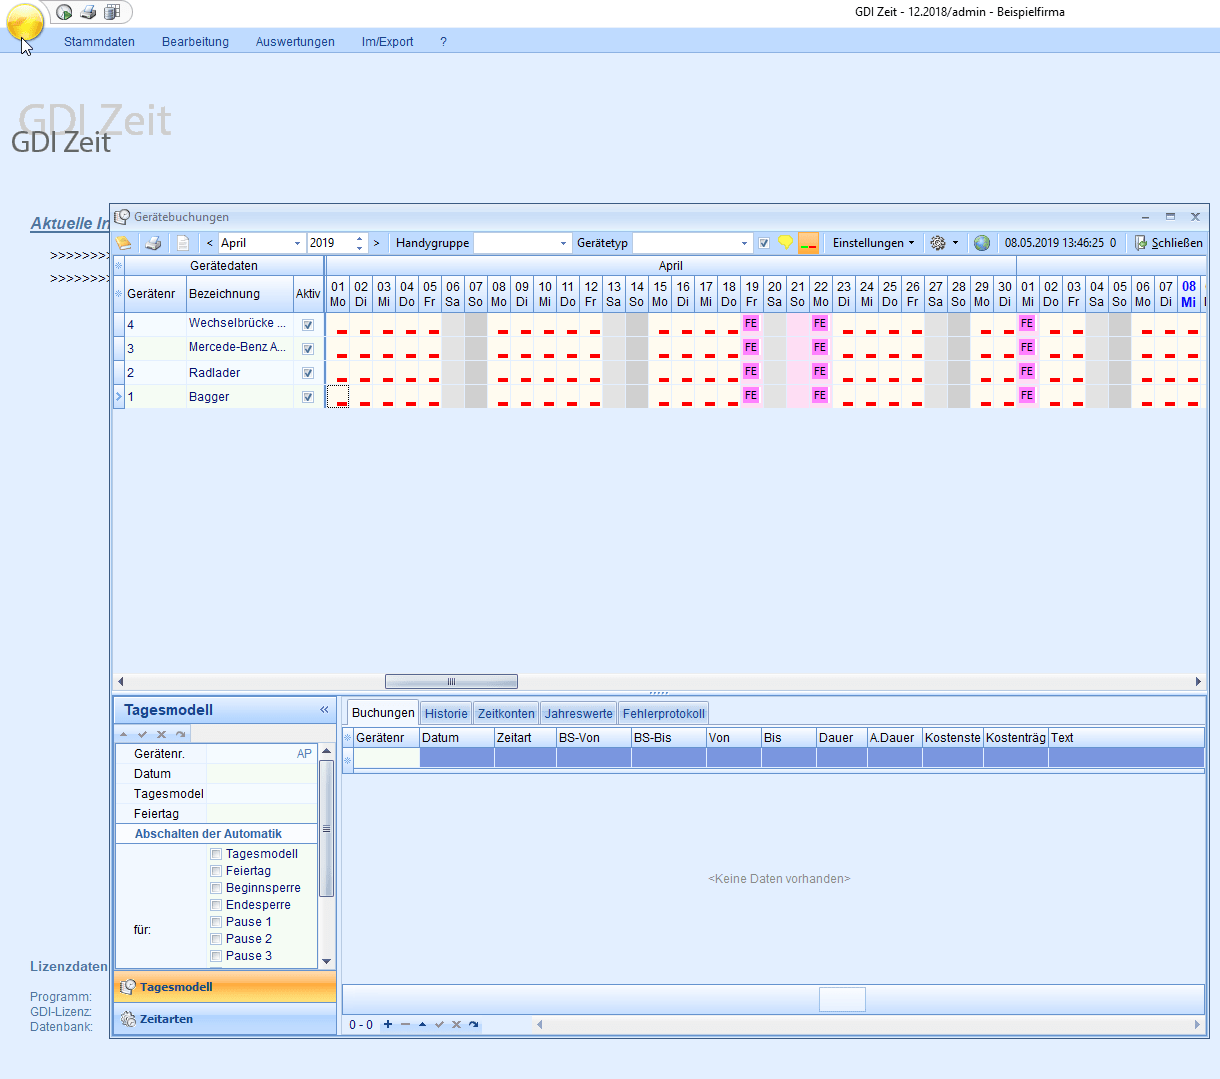Click the clock icon in quick access bar

64,12
